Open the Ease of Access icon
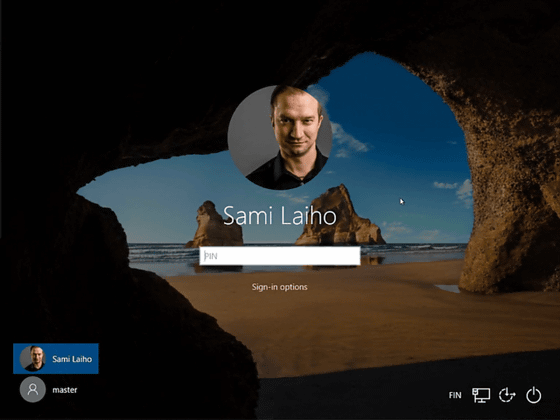The width and height of the screenshot is (560, 420). [507, 395]
